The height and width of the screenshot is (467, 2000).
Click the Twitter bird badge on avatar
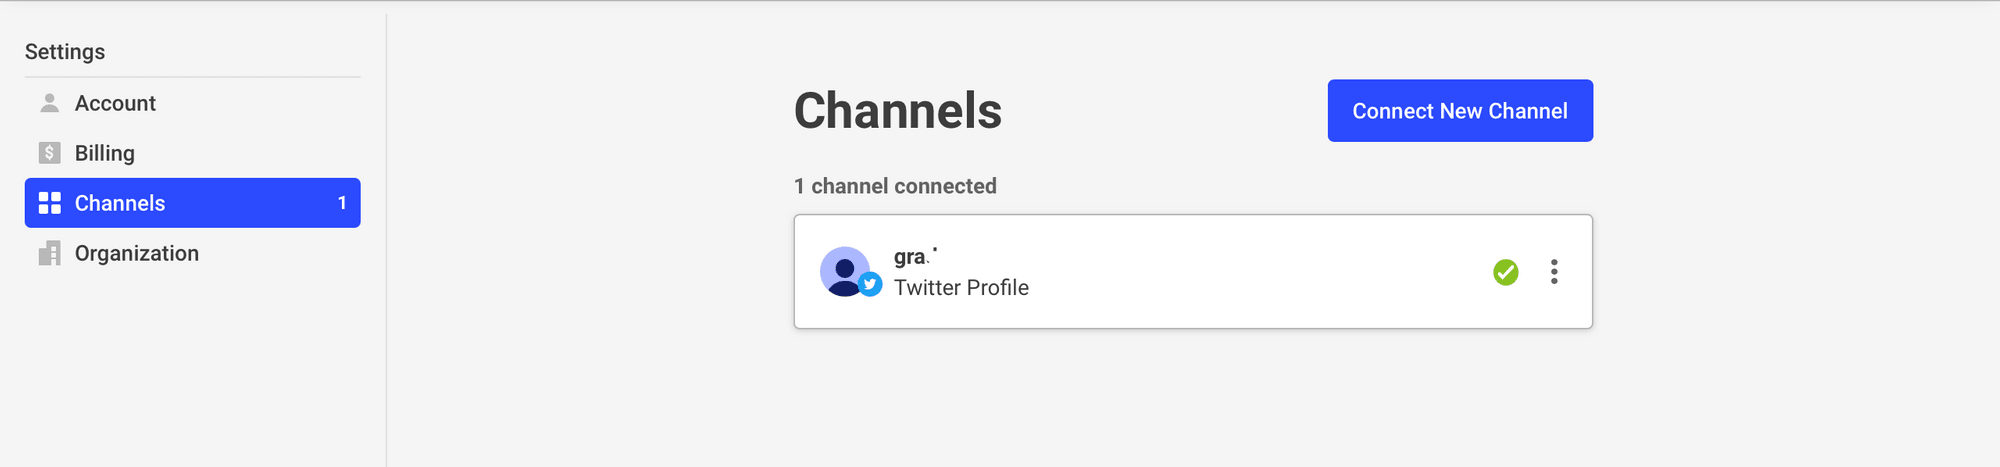click(870, 285)
